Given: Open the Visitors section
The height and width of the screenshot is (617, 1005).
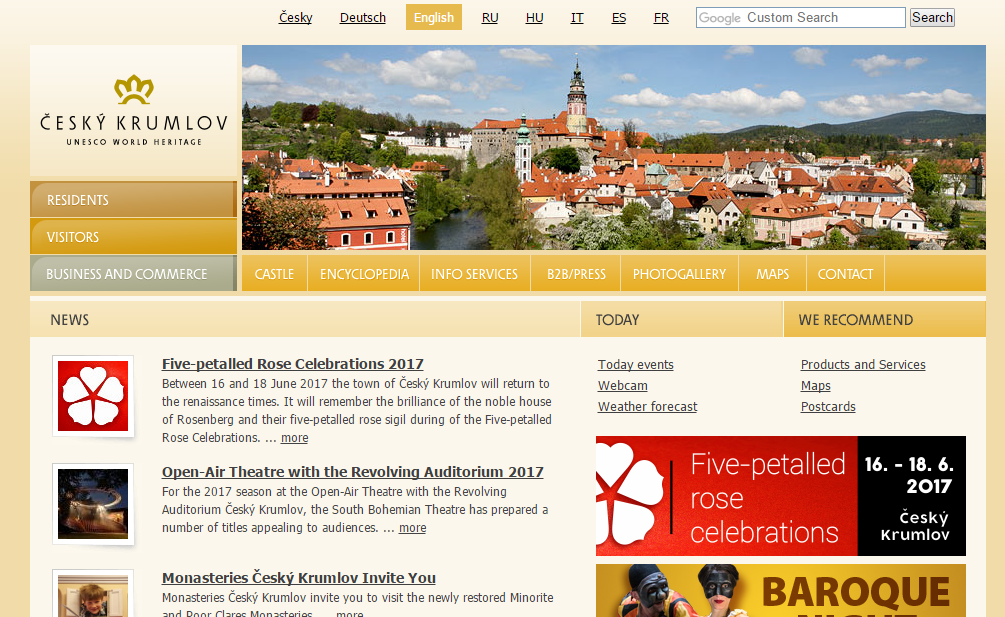Looking at the screenshot, I should (133, 236).
